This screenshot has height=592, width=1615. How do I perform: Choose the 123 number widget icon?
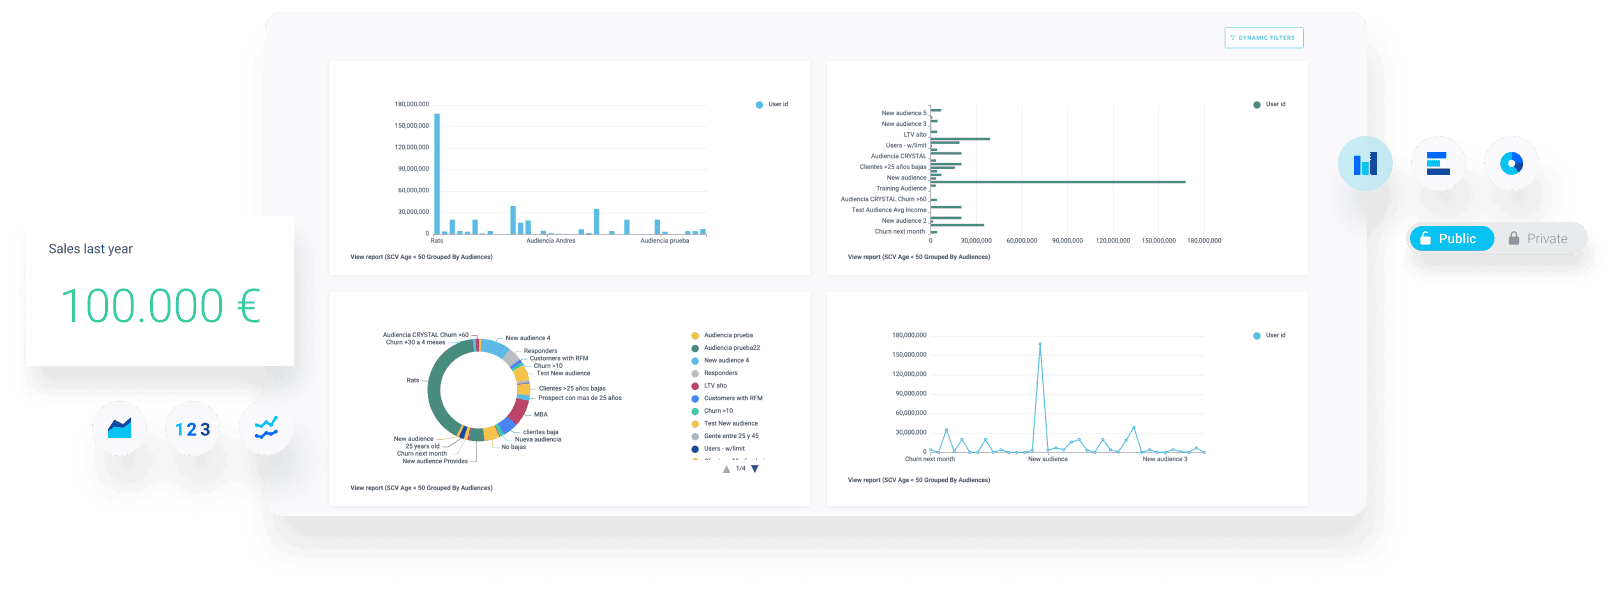coord(192,429)
